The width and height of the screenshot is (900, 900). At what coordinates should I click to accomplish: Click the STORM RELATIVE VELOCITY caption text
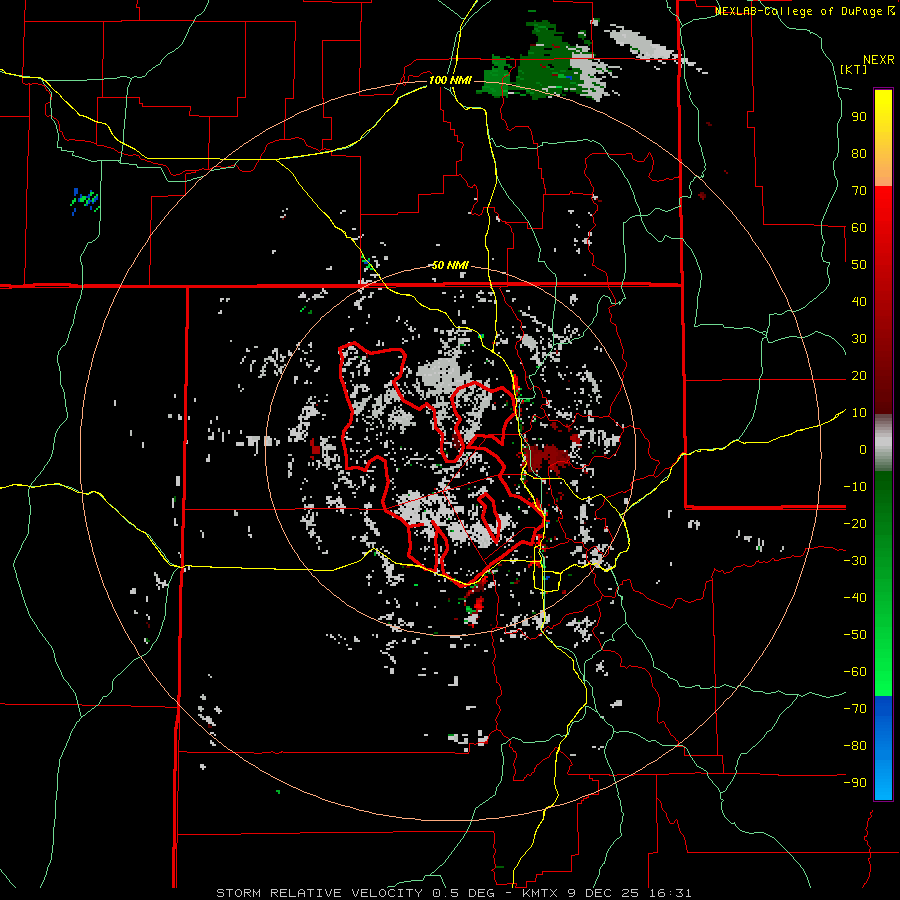click(x=319, y=893)
